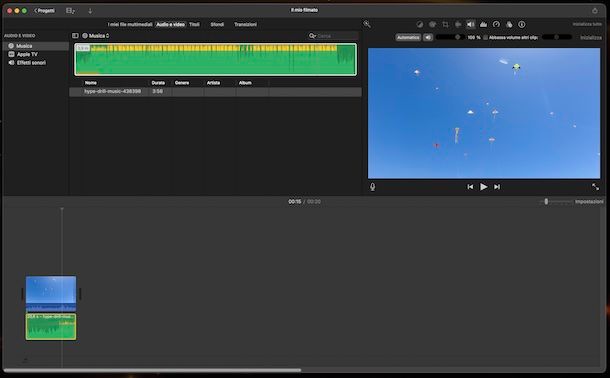
Task: Click the timeline horizontal scrollbar
Action: [152, 370]
